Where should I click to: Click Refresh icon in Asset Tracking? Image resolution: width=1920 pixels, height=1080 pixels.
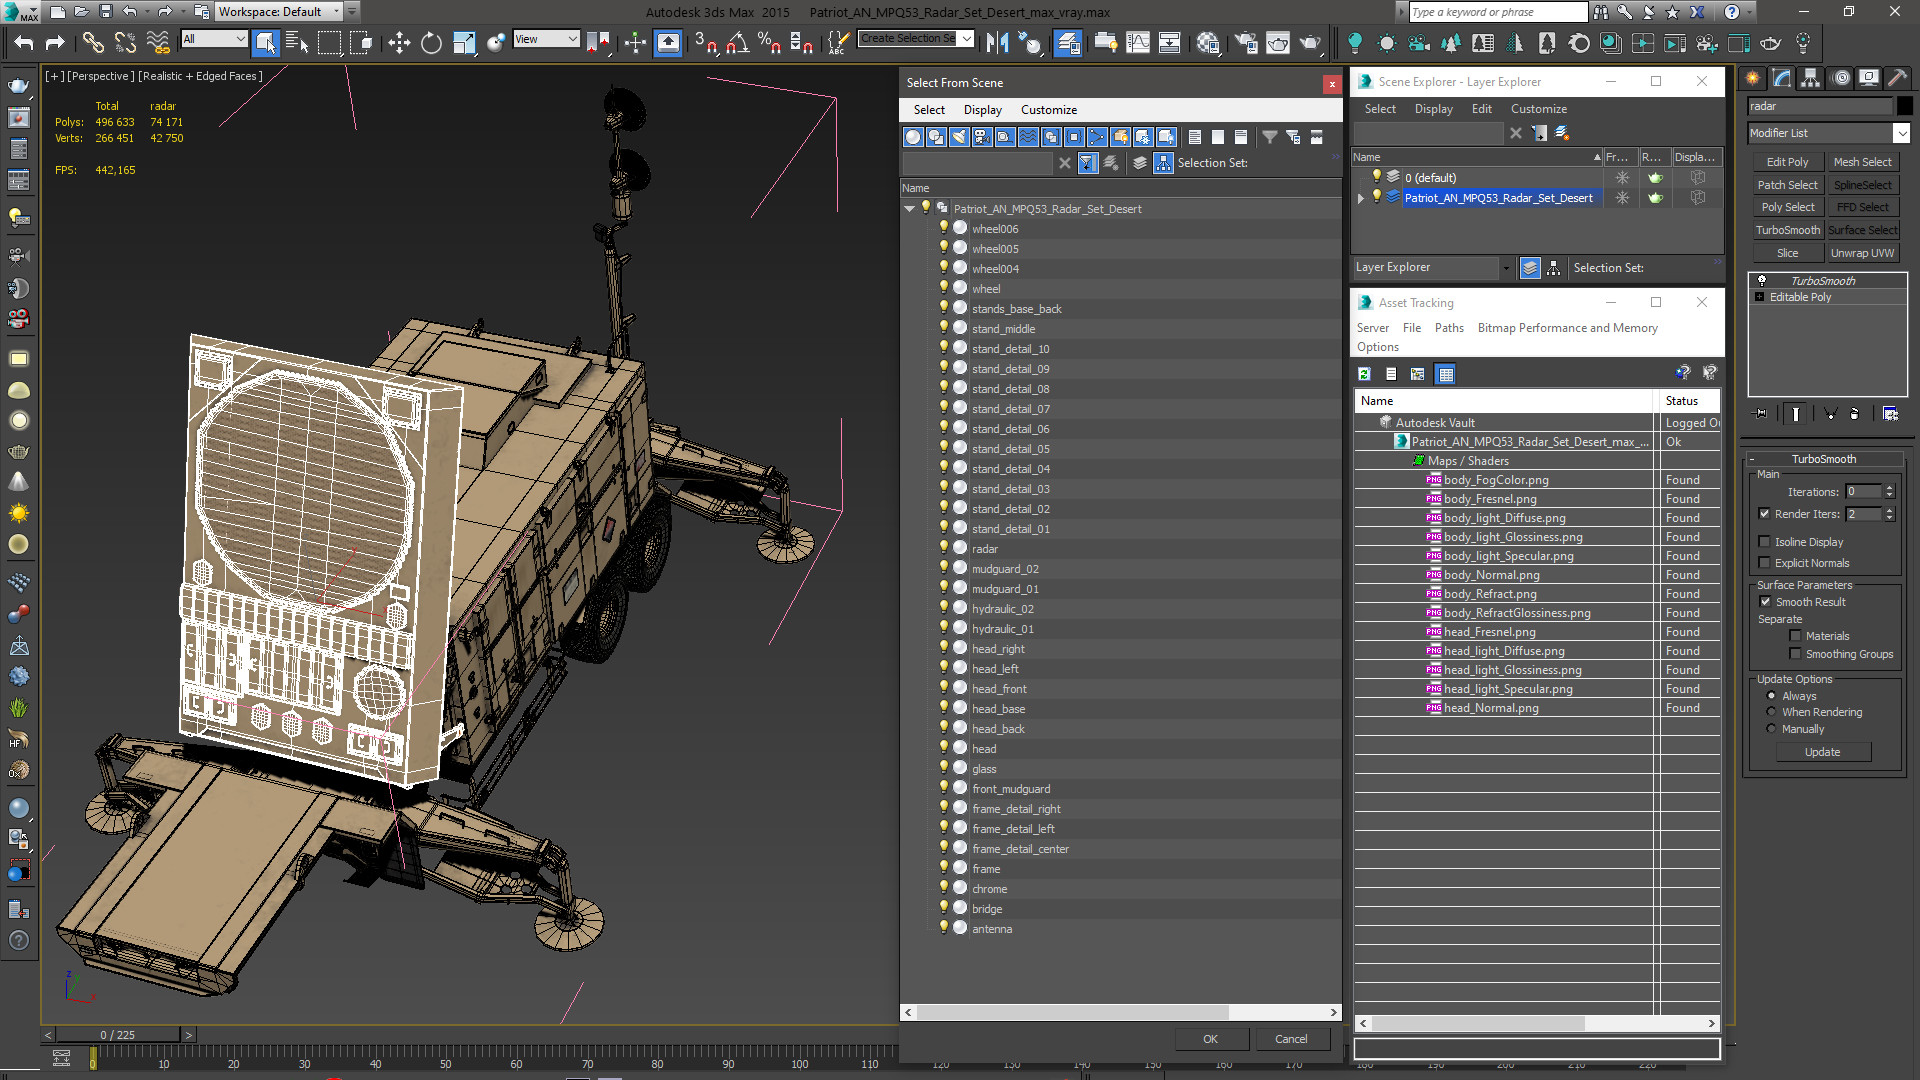[x=1364, y=374]
